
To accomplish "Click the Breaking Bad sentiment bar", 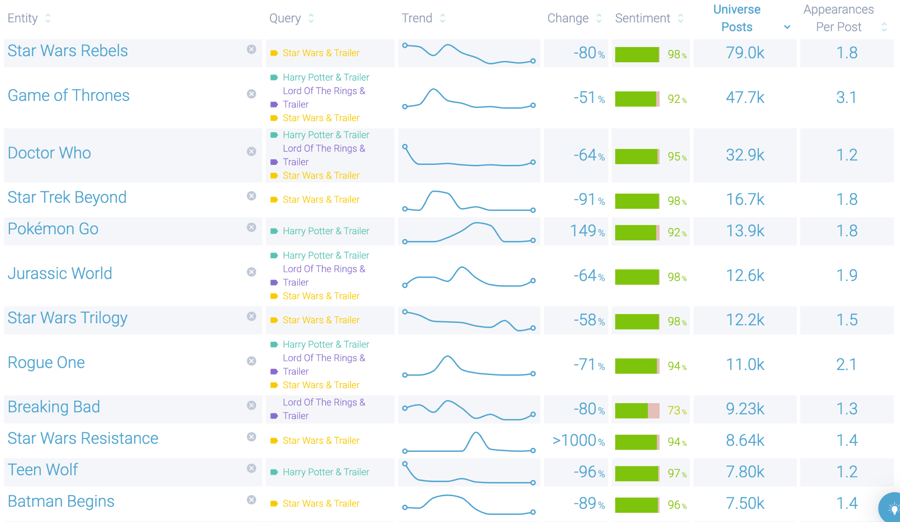I will pos(637,410).
